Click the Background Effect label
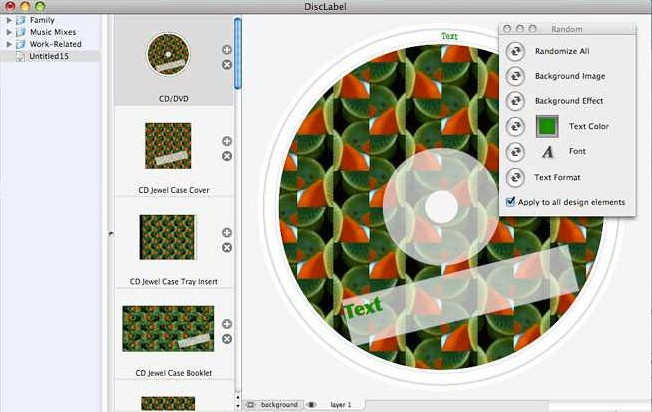Screen dimensions: 652x412 point(569,101)
